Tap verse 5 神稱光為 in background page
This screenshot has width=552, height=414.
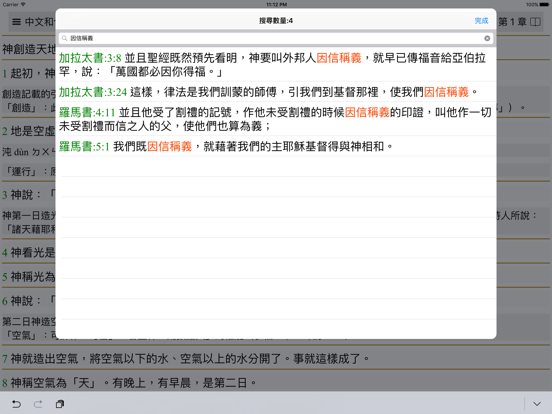28,277
